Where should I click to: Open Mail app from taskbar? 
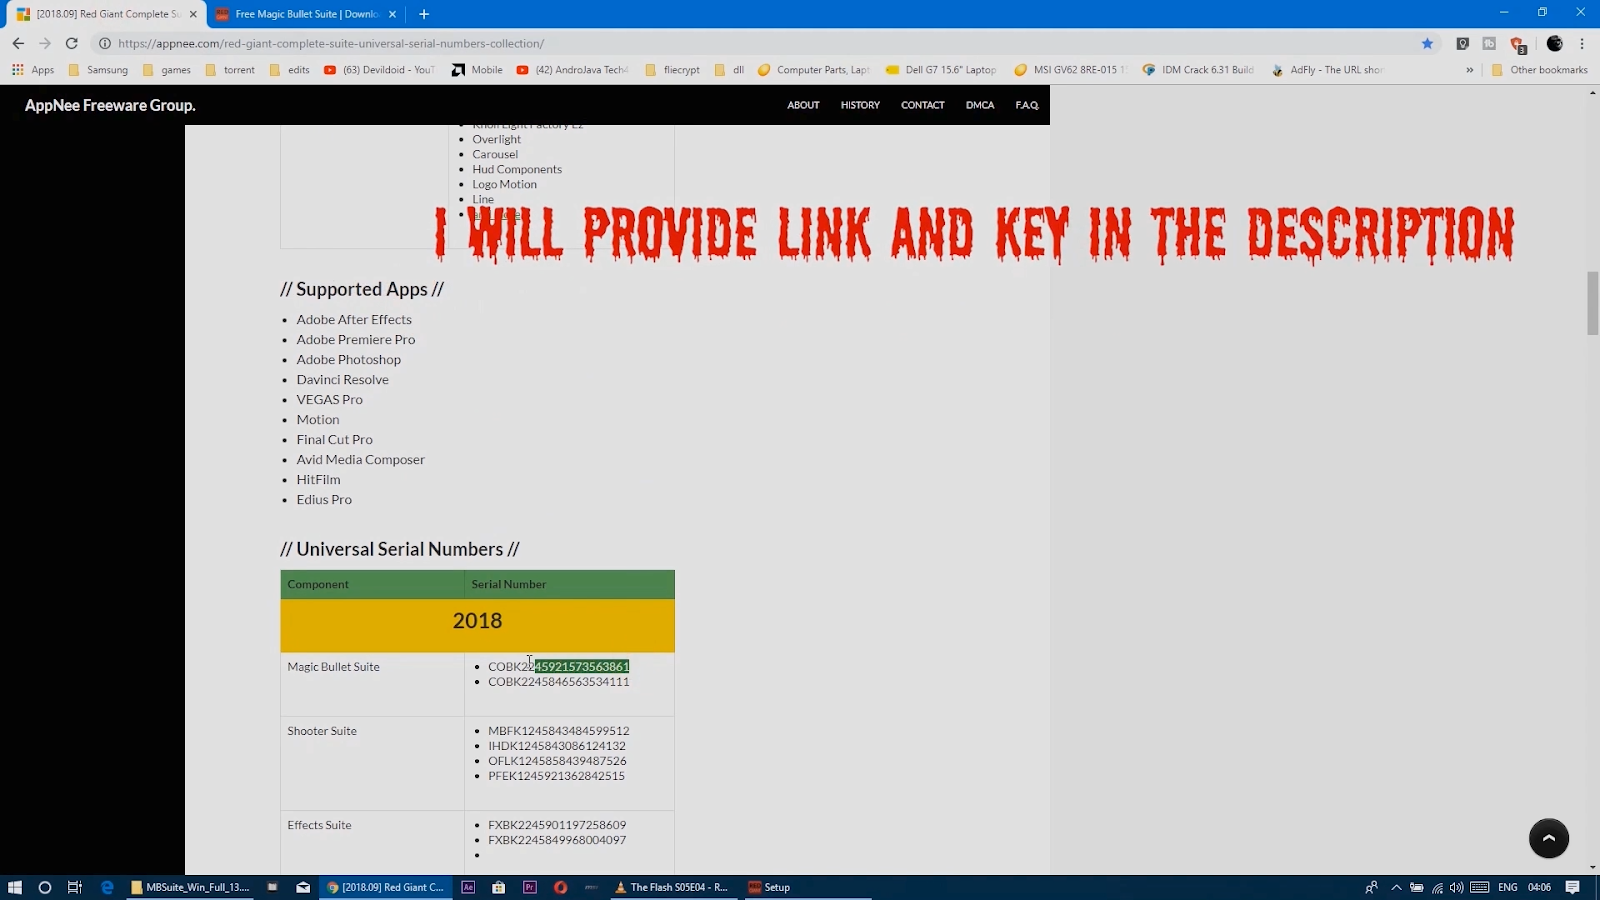303,887
